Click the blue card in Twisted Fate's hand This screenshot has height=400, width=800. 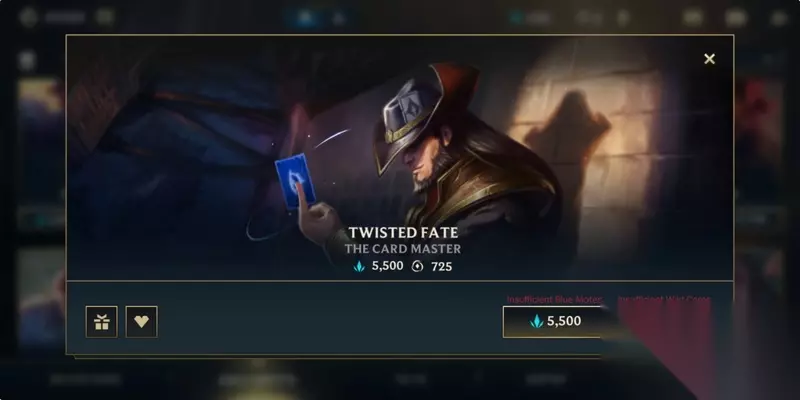click(295, 181)
